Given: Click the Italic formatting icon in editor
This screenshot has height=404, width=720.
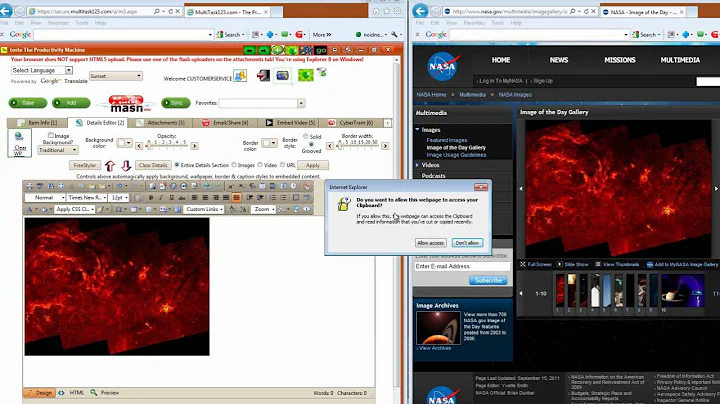Looking at the screenshot, I should pos(161,197).
